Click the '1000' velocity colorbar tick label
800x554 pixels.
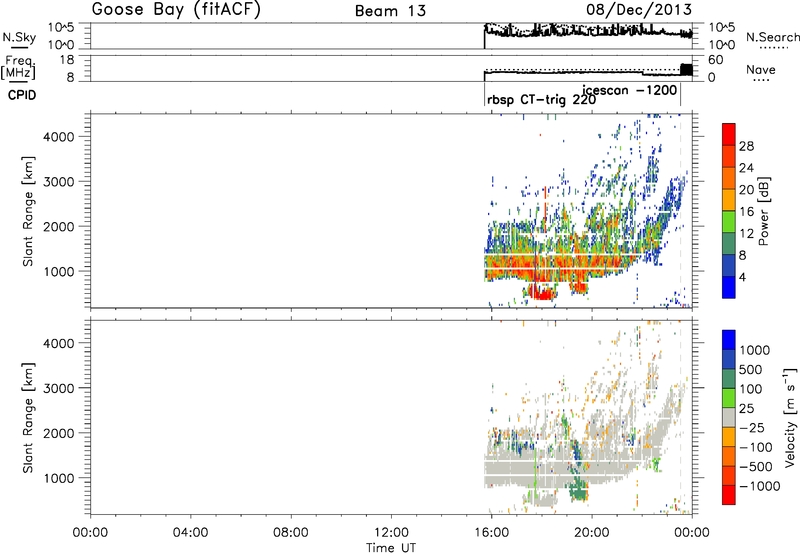[755, 350]
